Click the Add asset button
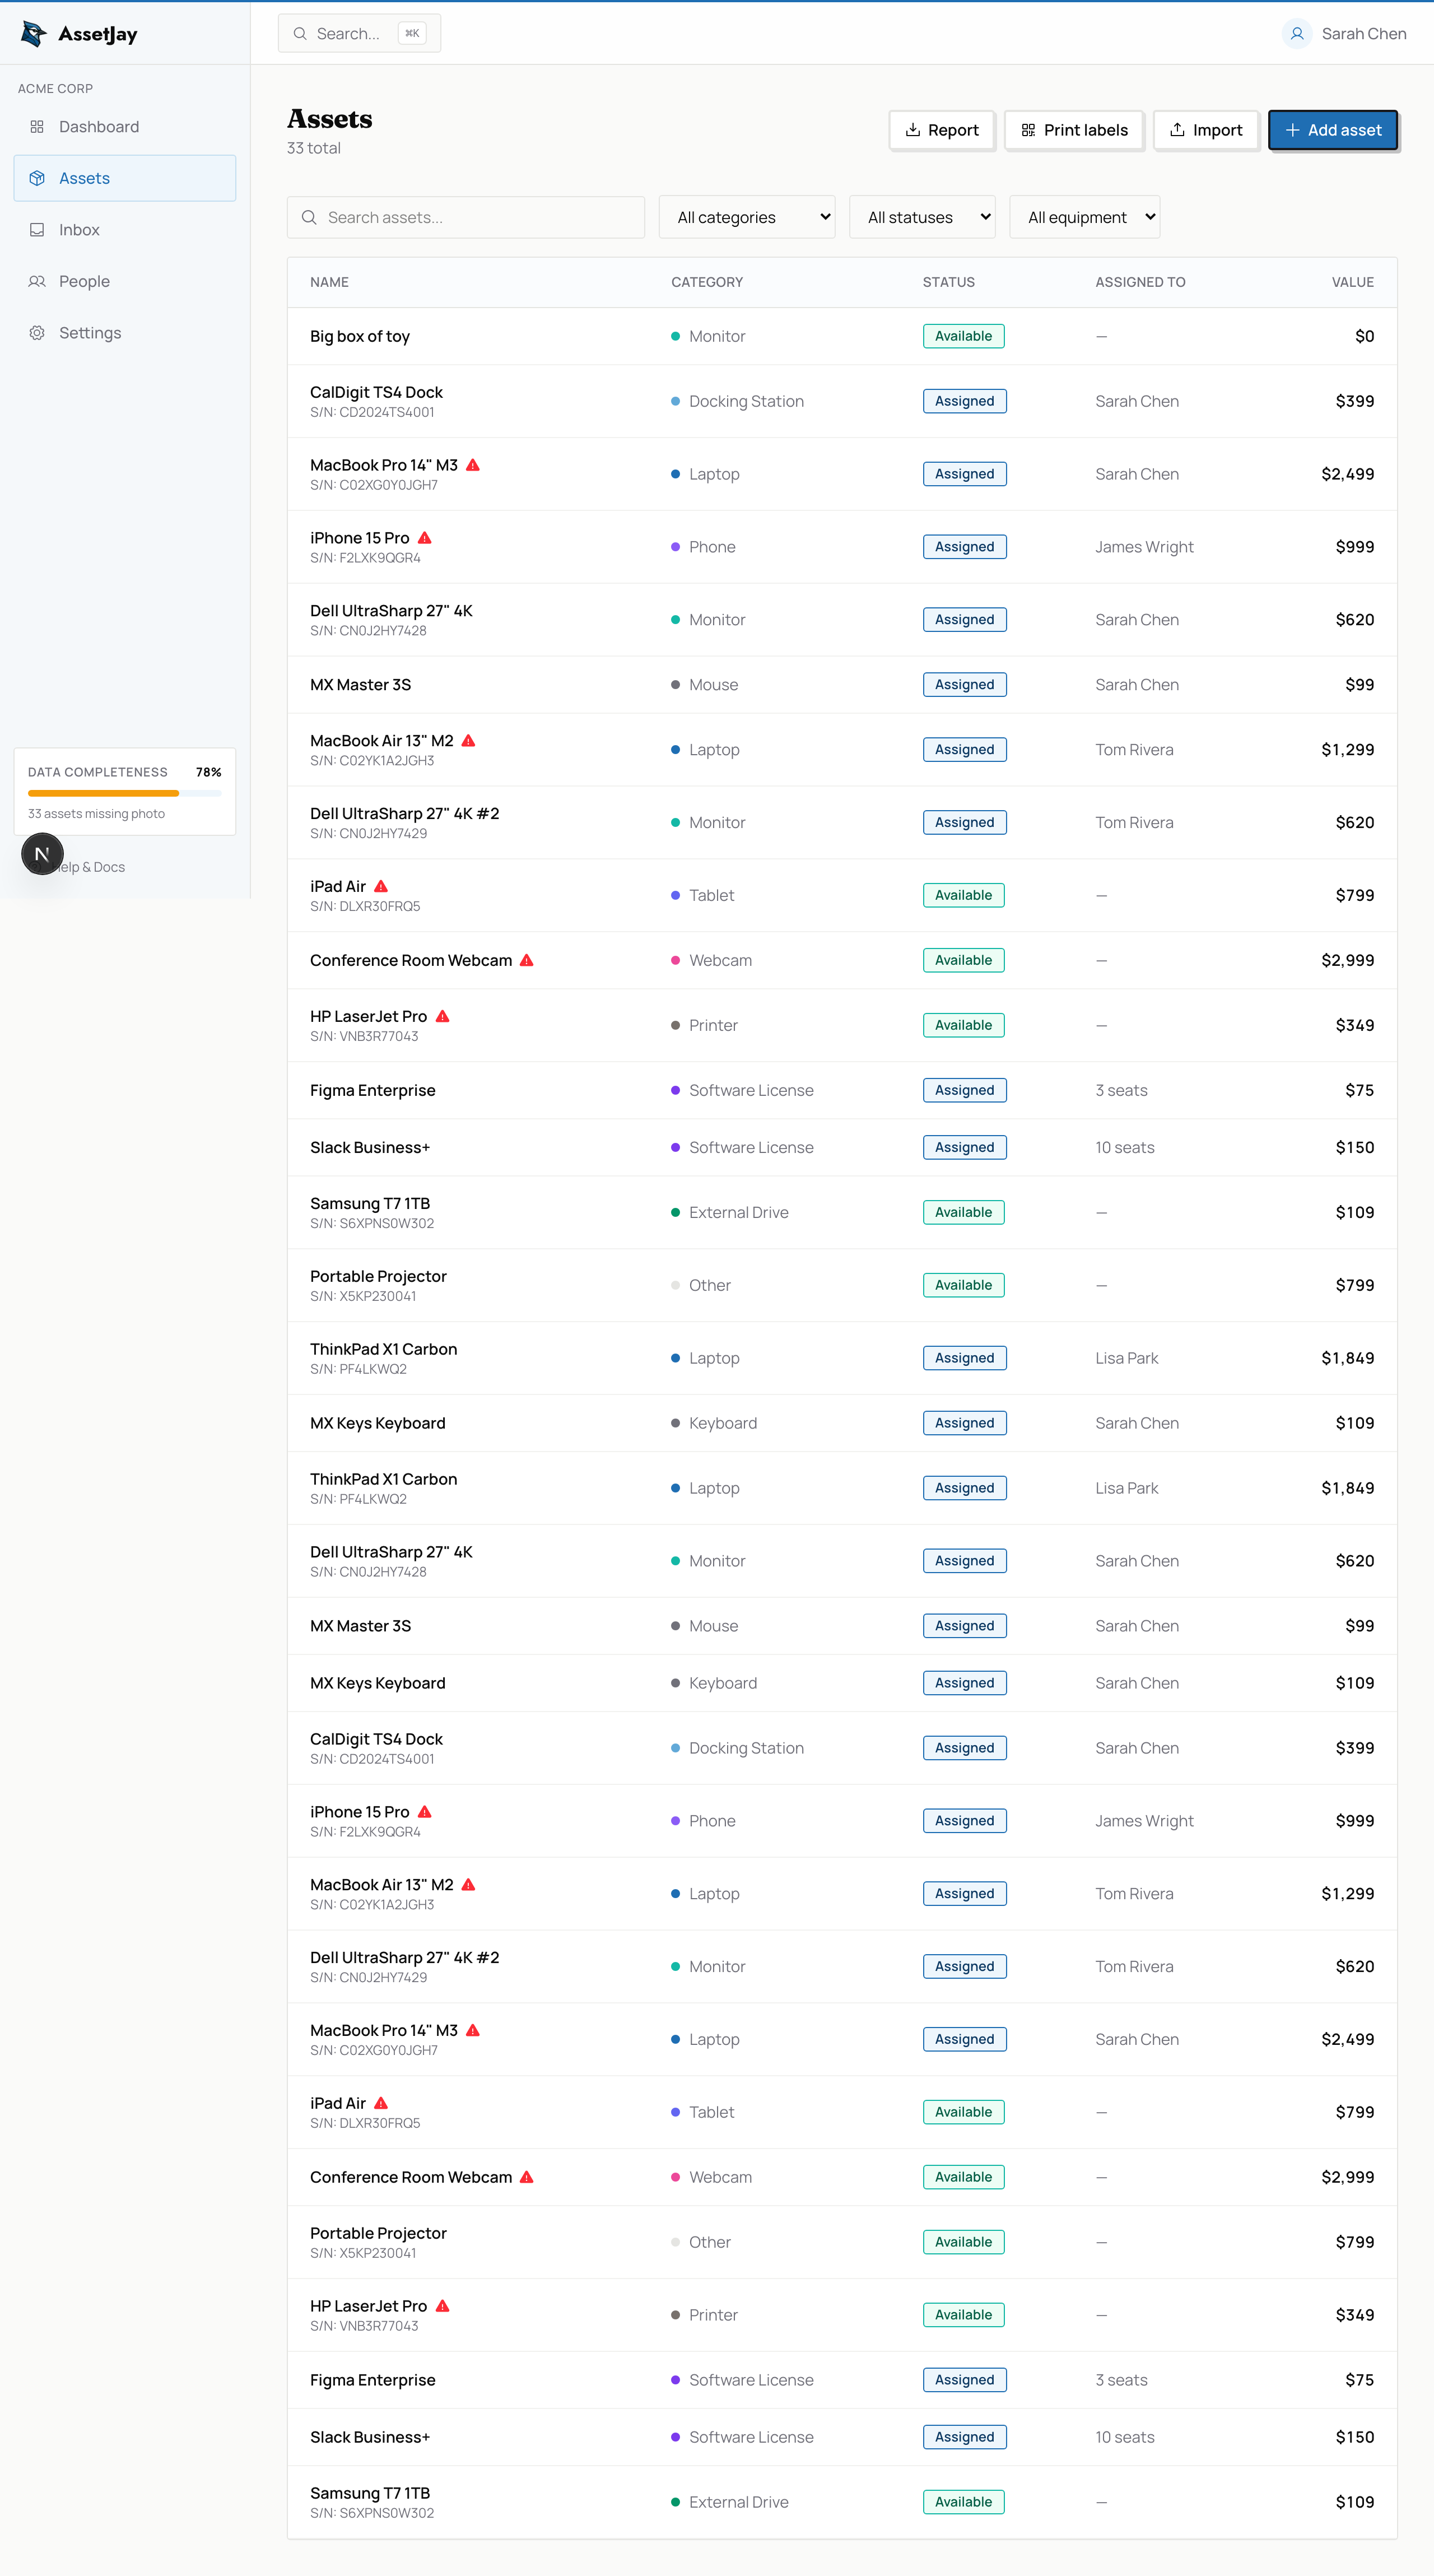Screen dimensions: 1434x2576 pyautogui.click(x=1332, y=130)
